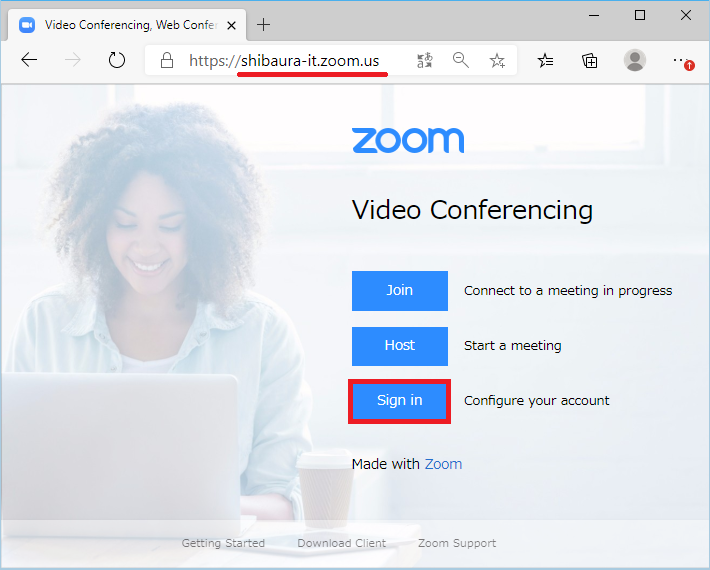Image resolution: width=710 pixels, height=570 pixels.
Task: Reload the page with the refresh icon
Action: (x=117, y=60)
